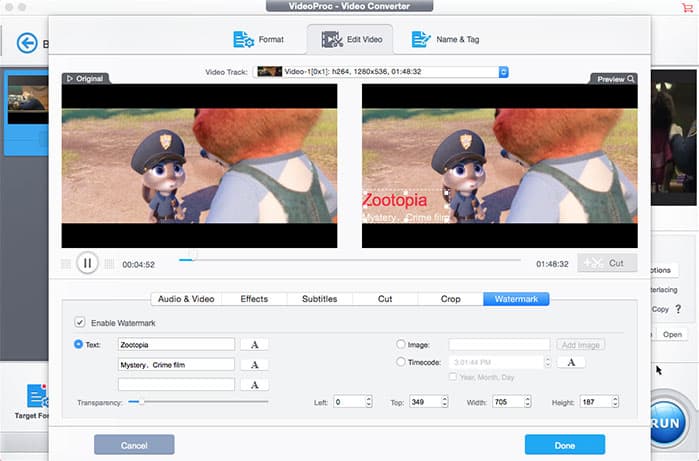This screenshot has width=699, height=461.
Task: Open the Subtitles tab
Action: coord(319,299)
